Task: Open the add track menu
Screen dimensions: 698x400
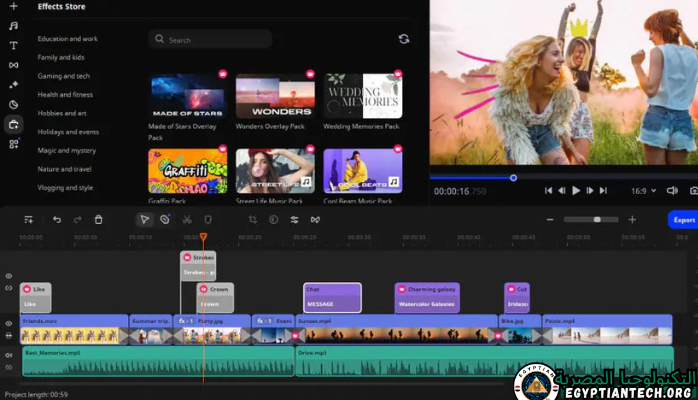Action: 28,219
